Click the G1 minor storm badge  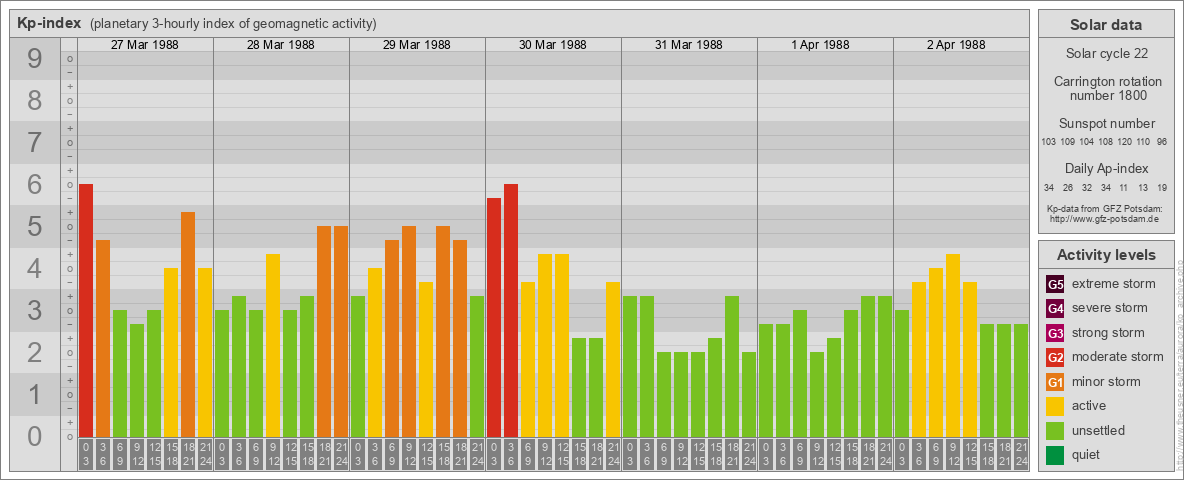pyautogui.click(x=1055, y=382)
